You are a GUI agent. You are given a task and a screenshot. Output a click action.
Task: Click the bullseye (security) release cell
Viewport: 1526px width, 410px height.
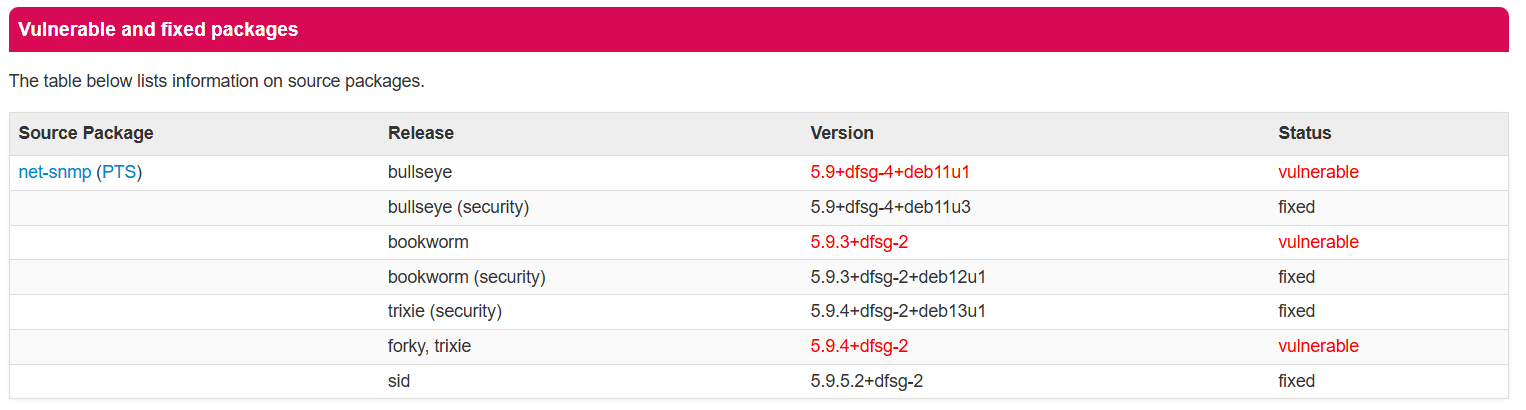coord(458,207)
